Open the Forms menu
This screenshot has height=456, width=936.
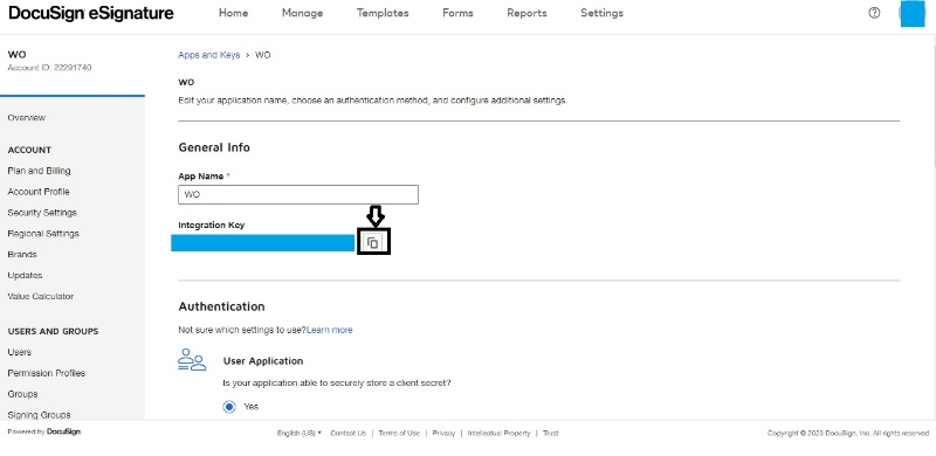458,13
